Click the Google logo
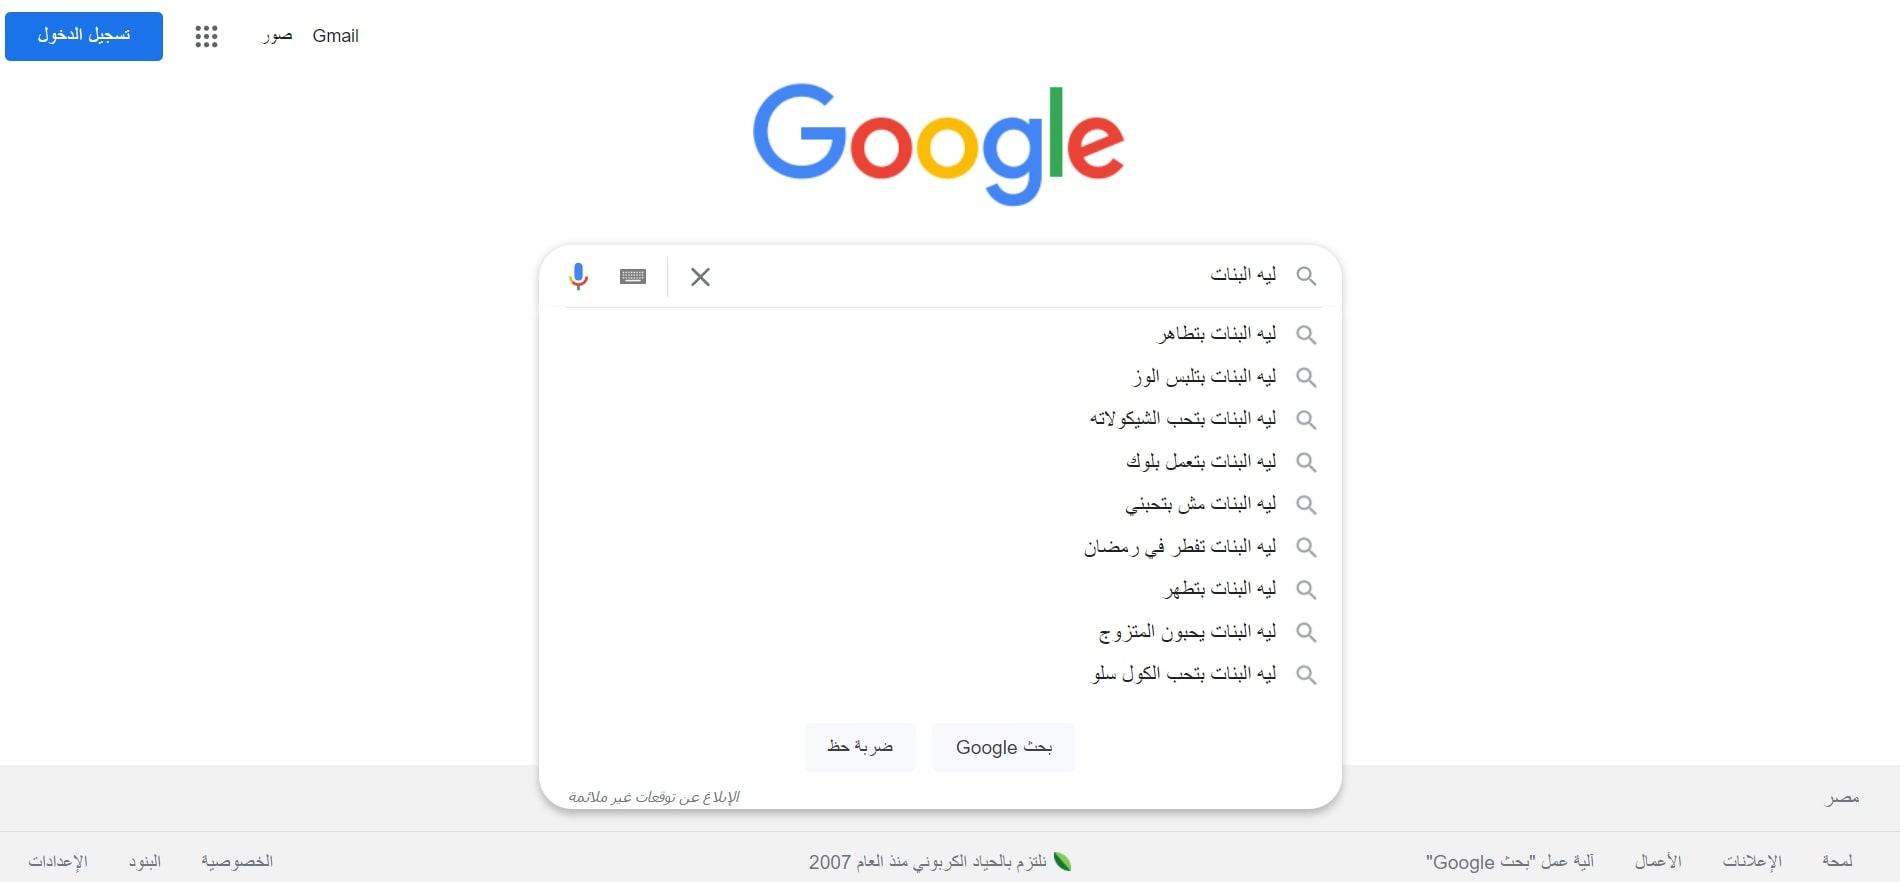 coord(938,144)
